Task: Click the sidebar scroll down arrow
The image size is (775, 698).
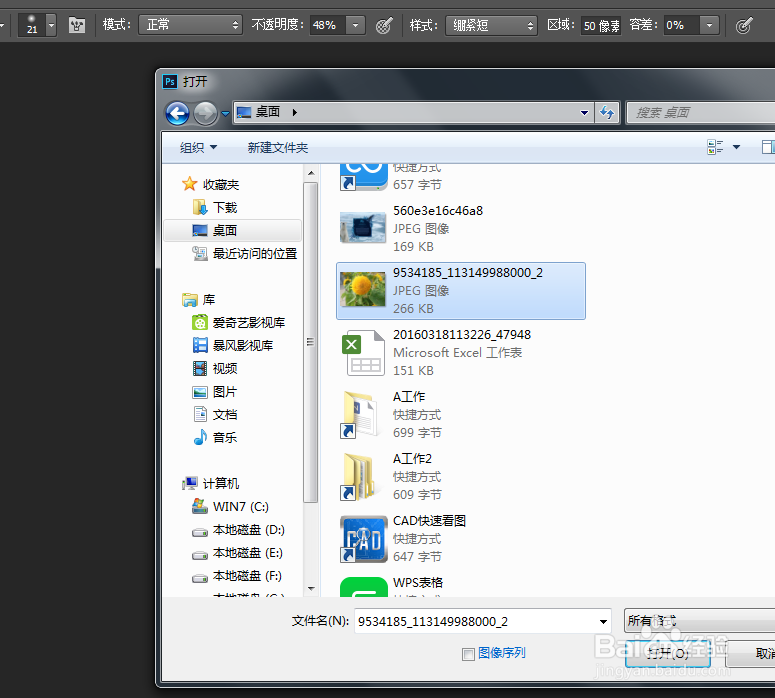Action: tap(311, 588)
